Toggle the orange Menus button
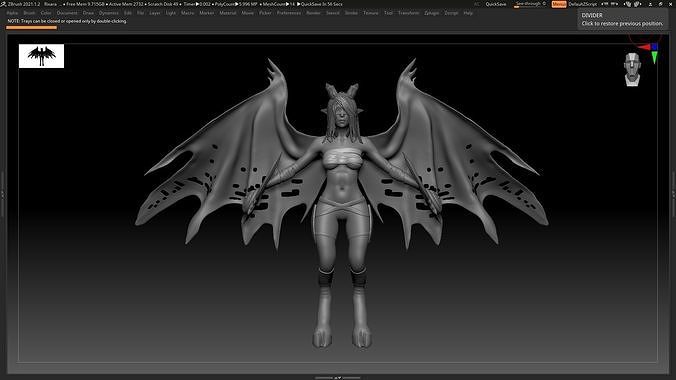Screen dimensions: 676x380 coord(559,4)
